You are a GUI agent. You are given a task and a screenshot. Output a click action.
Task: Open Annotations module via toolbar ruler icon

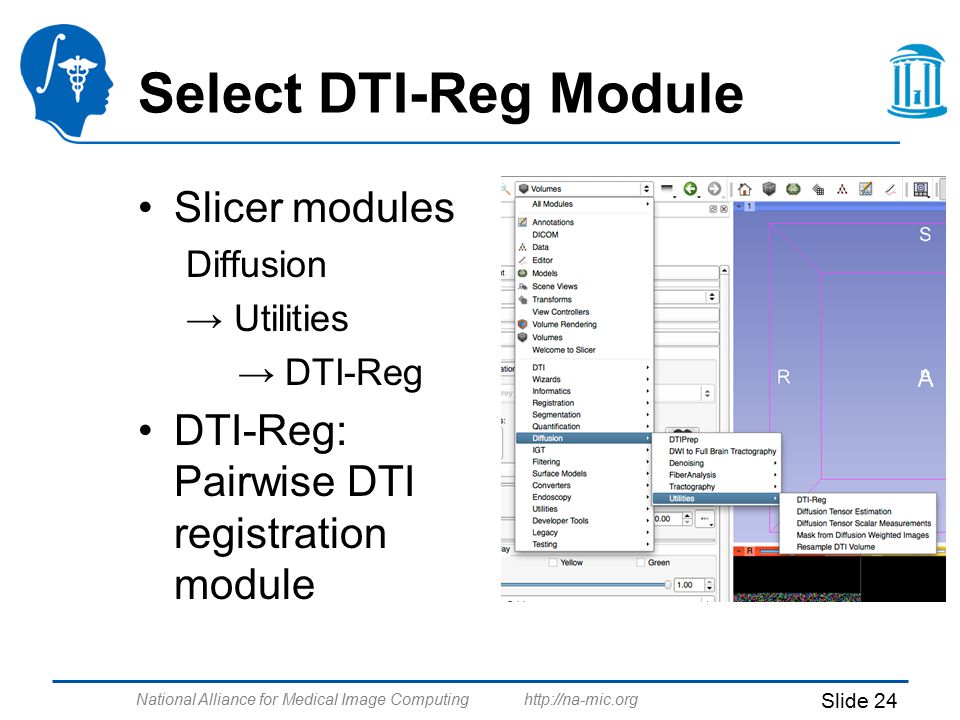[866, 189]
